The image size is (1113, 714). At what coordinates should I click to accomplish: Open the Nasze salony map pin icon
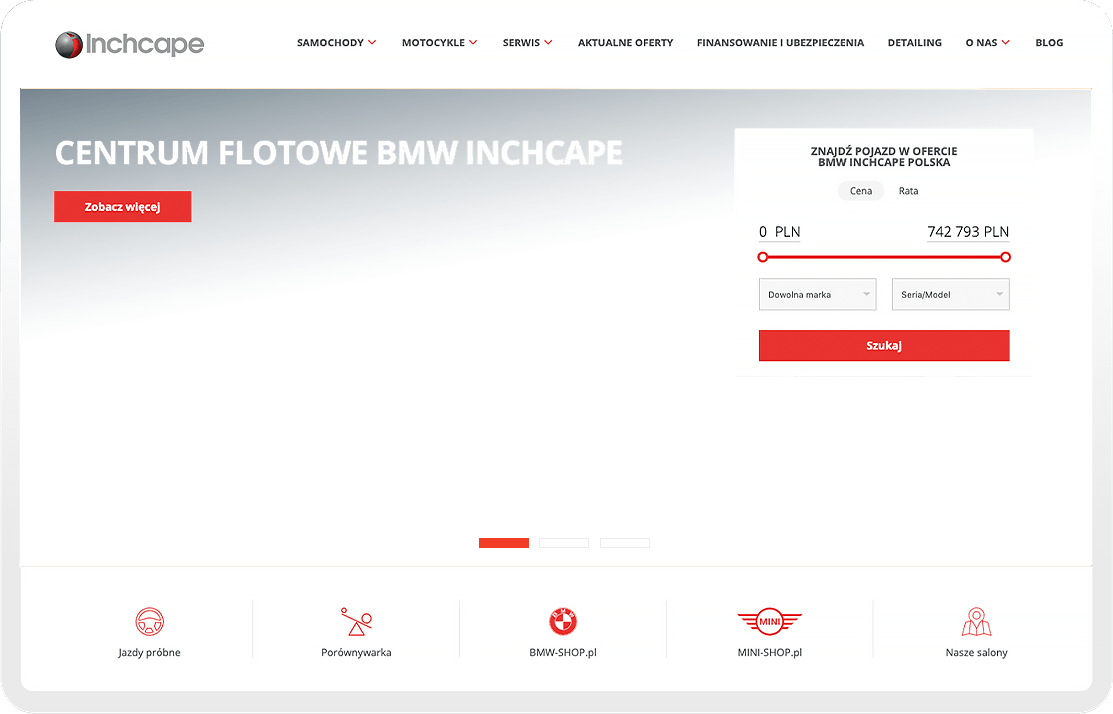click(x=976, y=622)
